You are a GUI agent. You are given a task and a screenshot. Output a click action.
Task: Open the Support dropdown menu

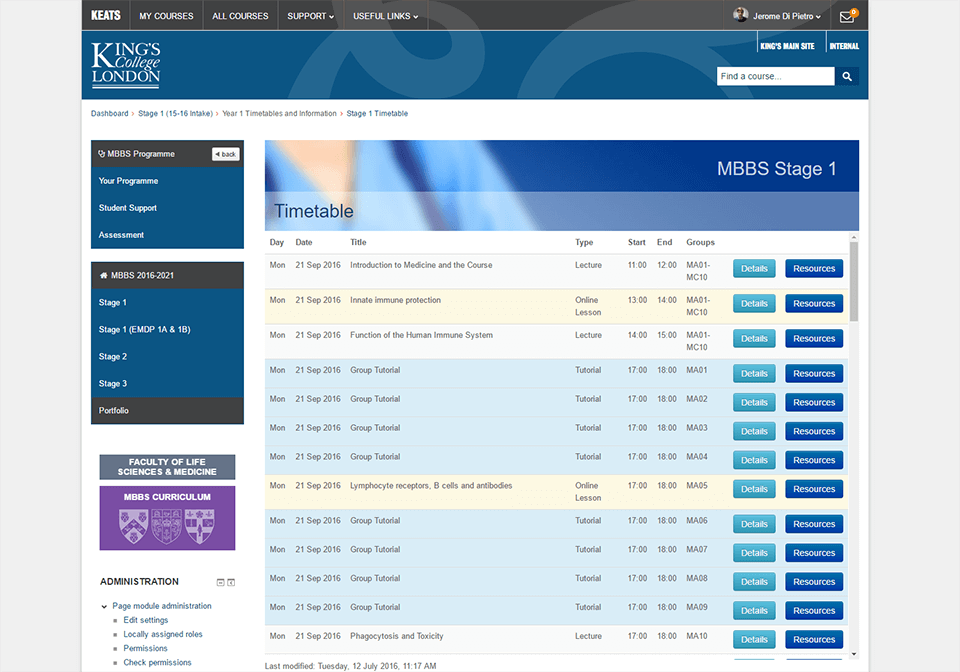pos(310,16)
